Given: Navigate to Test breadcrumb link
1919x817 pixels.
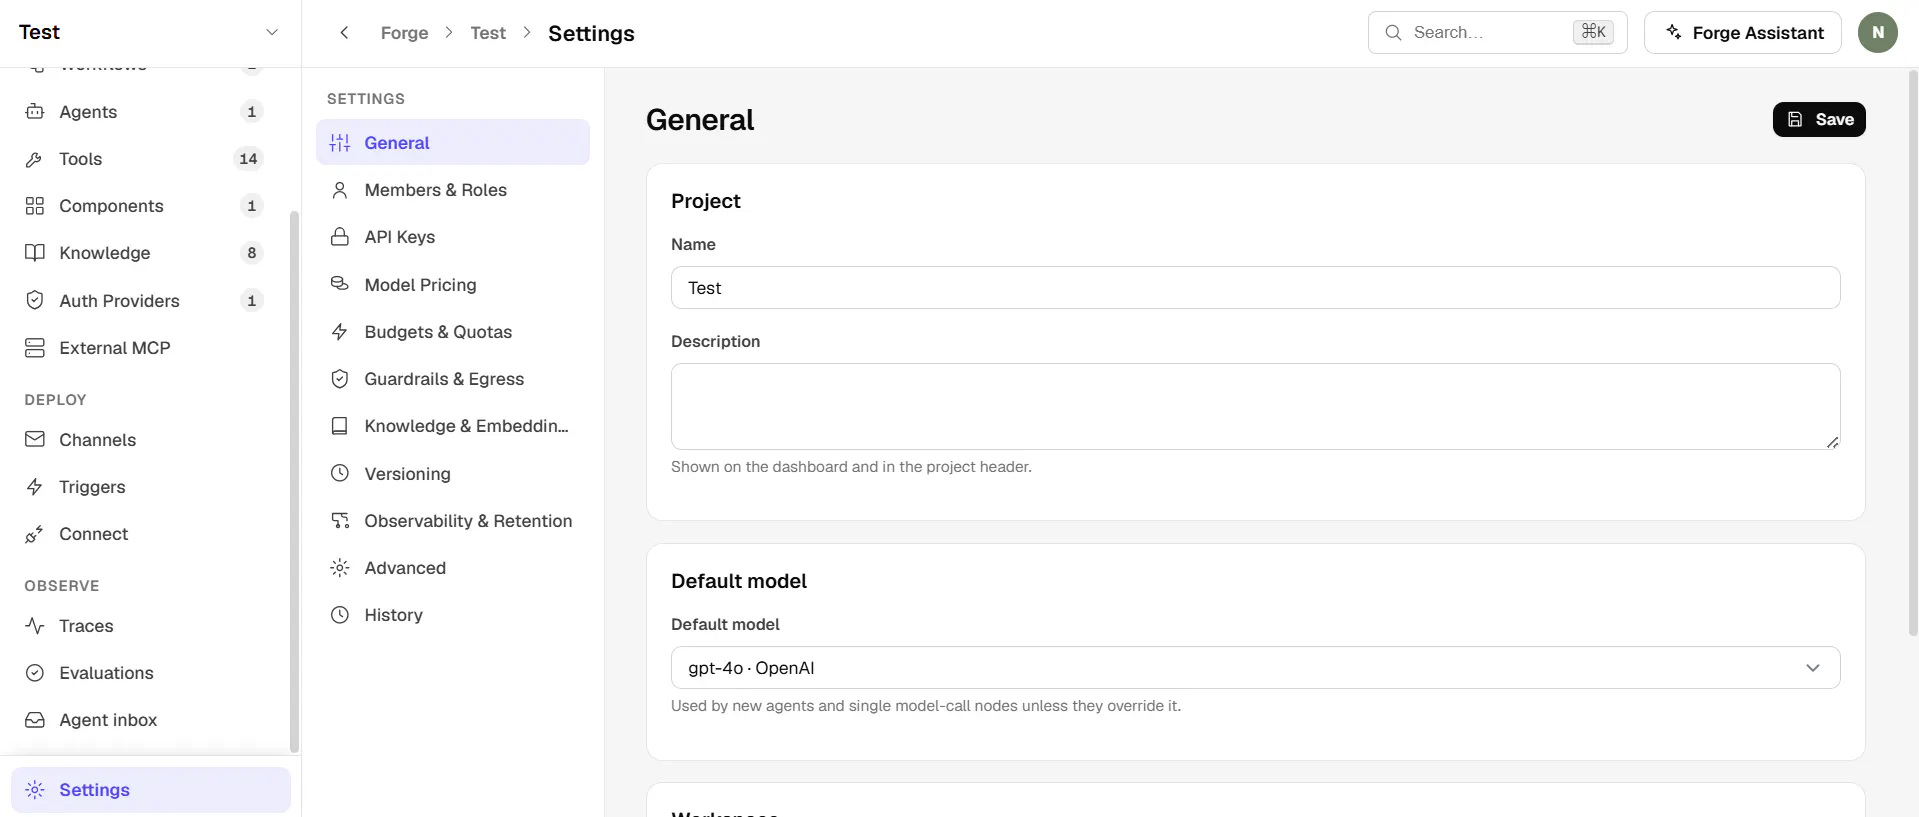Looking at the screenshot, I should (x=488, y=33).
